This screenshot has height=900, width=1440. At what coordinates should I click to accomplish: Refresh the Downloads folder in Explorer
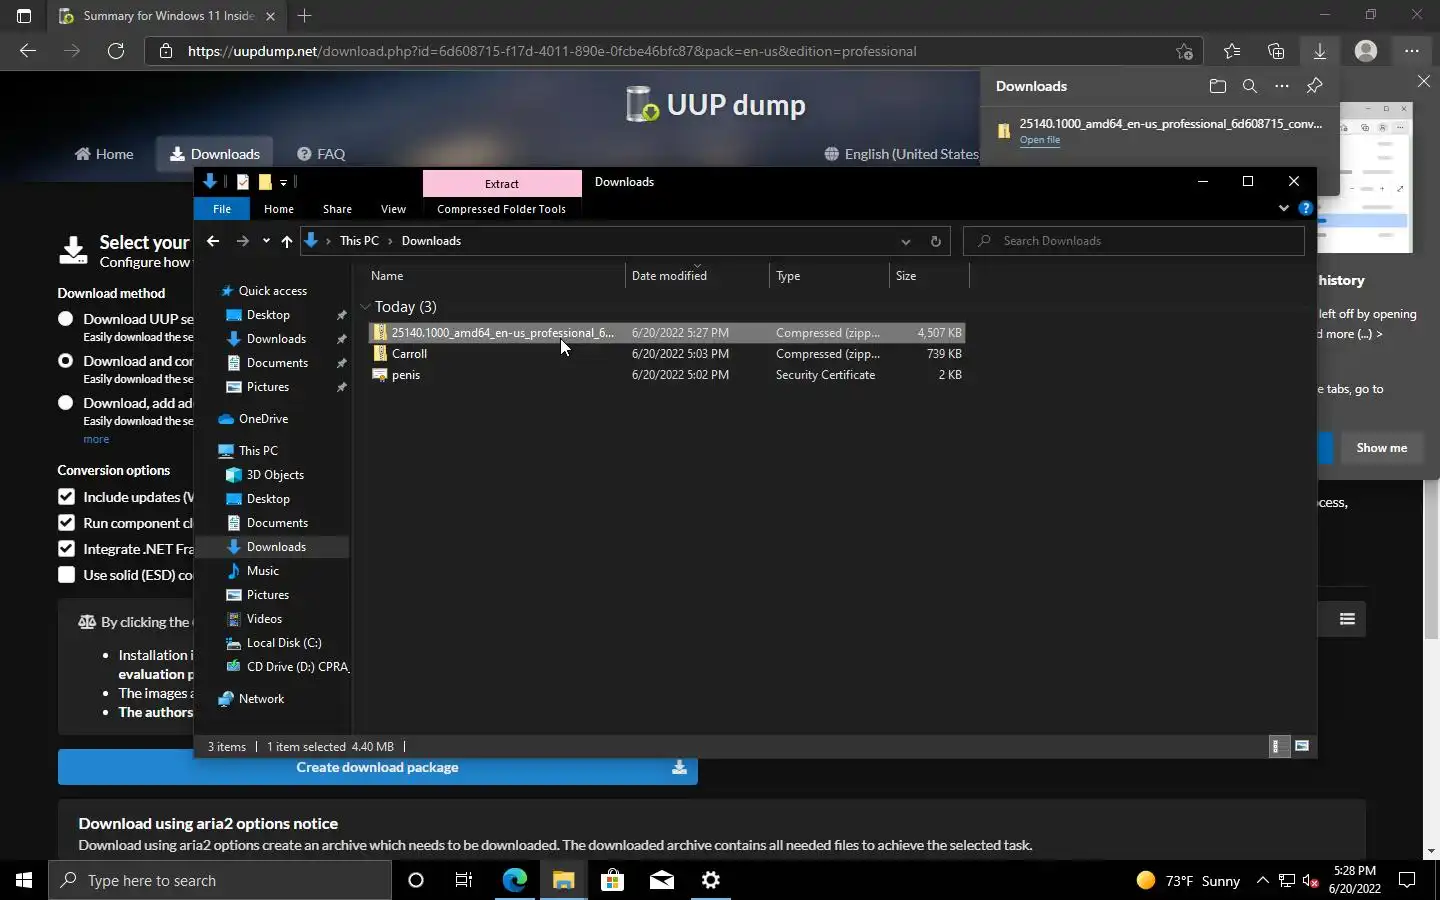(936, 241)
